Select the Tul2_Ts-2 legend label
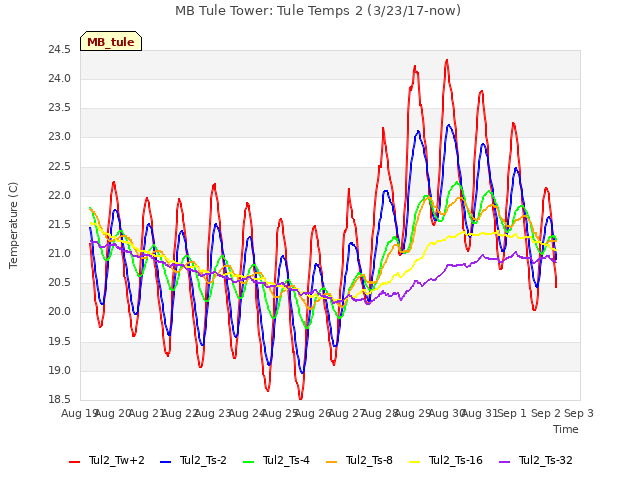 [203, 460]
